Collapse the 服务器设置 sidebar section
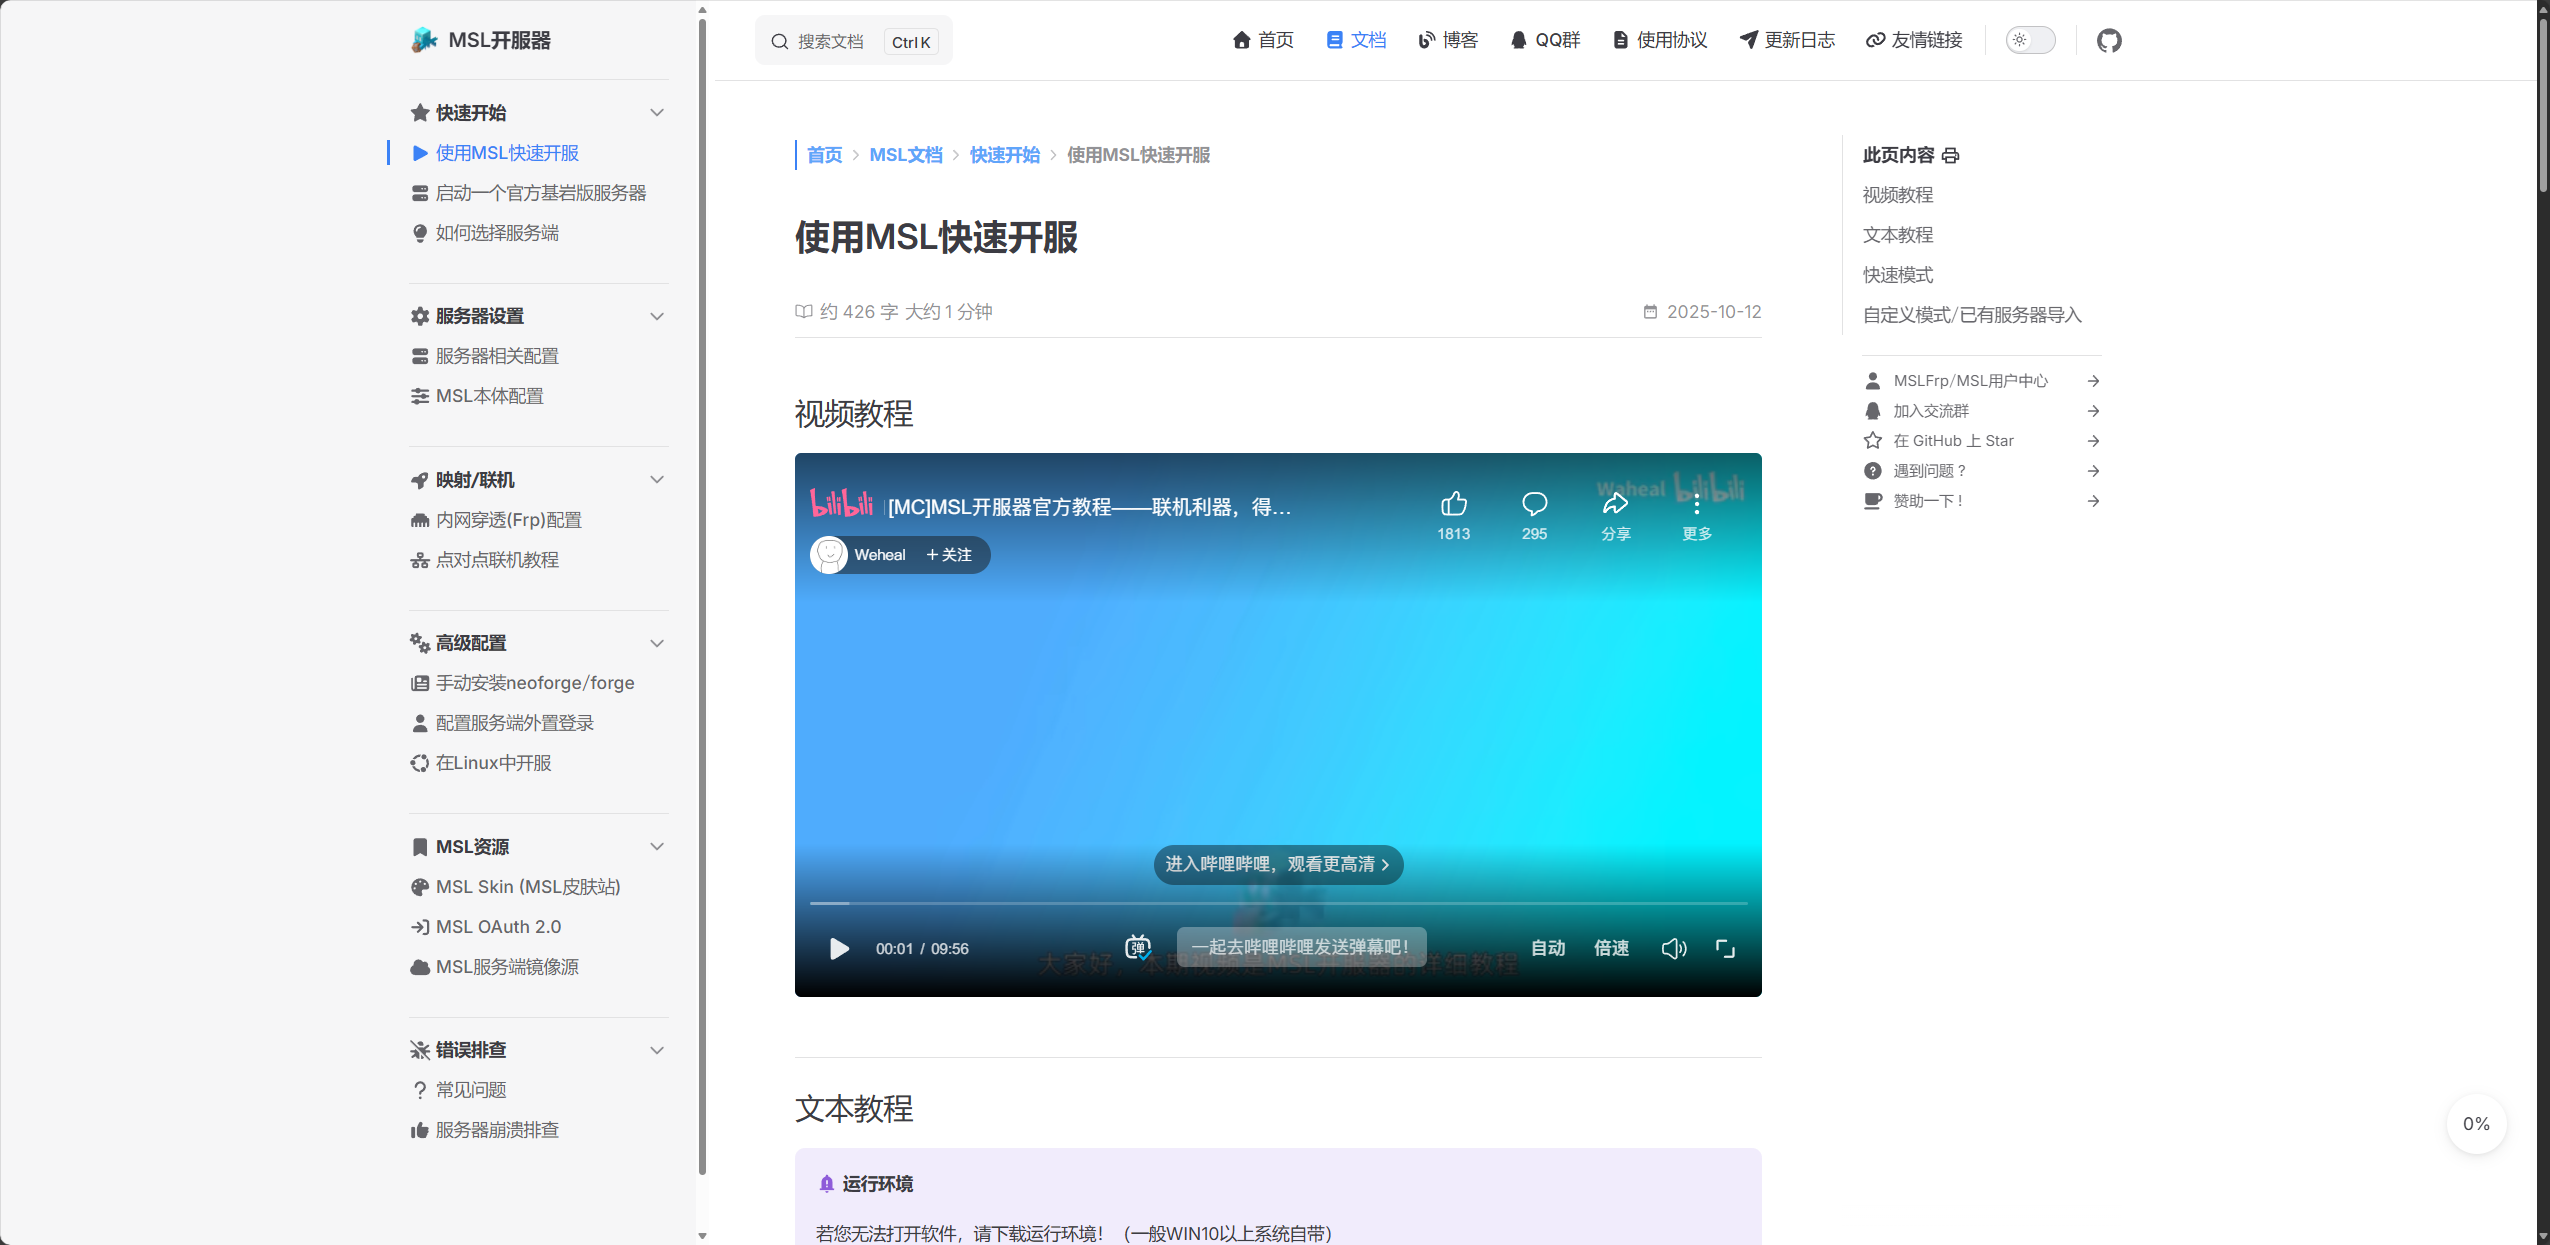Viewport: 2550px width, 1245px height. pos(657,316)
